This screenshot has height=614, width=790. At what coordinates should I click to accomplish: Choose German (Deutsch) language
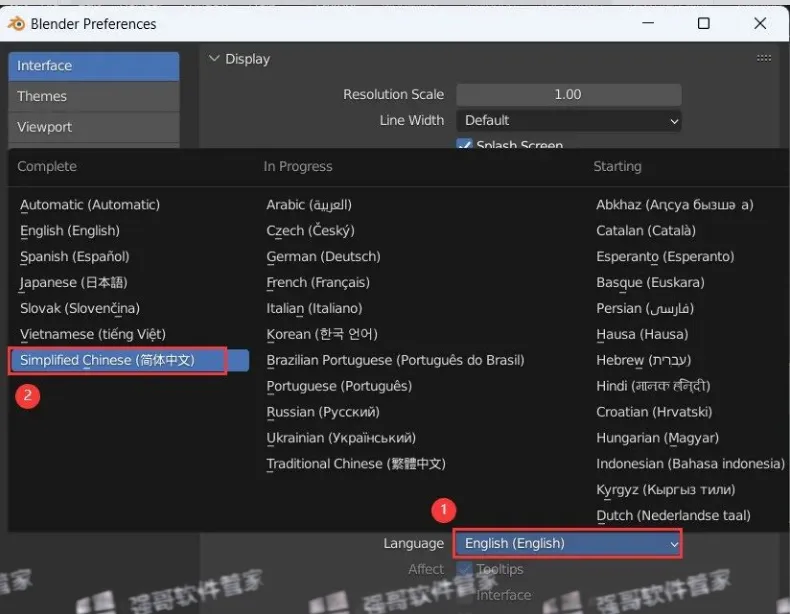coord(323,256)
